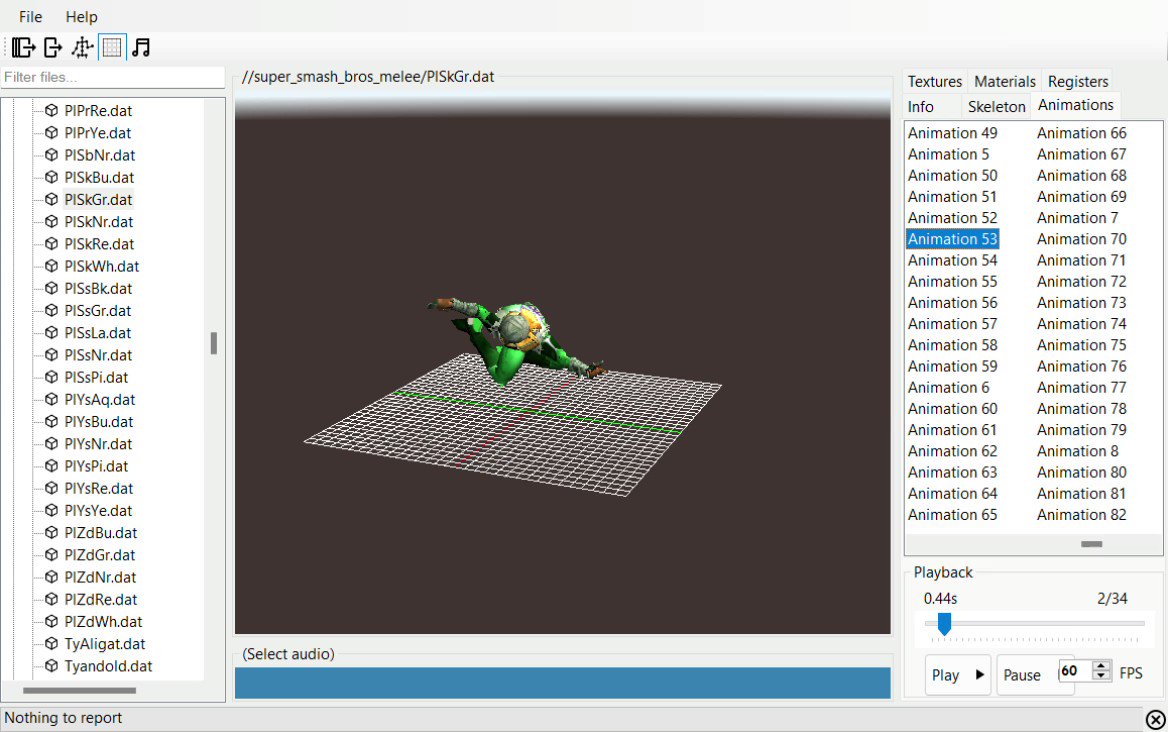
Task: Click the FPS value input field
Action: pyautogui.click(x=1075, y=671)
